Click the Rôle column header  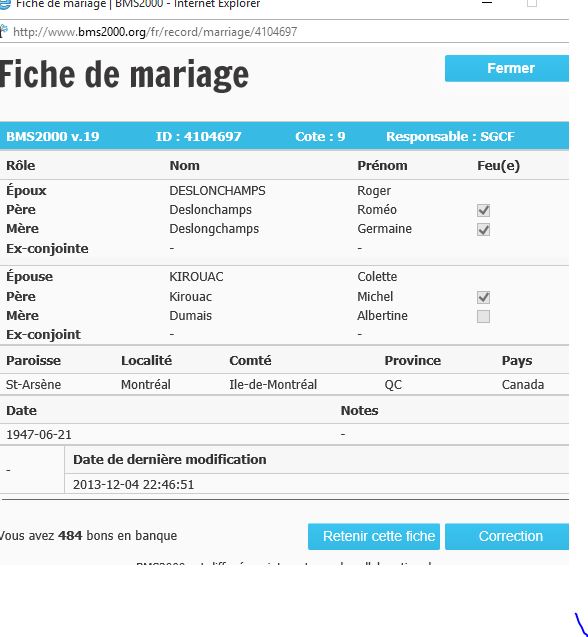point(21,166)
